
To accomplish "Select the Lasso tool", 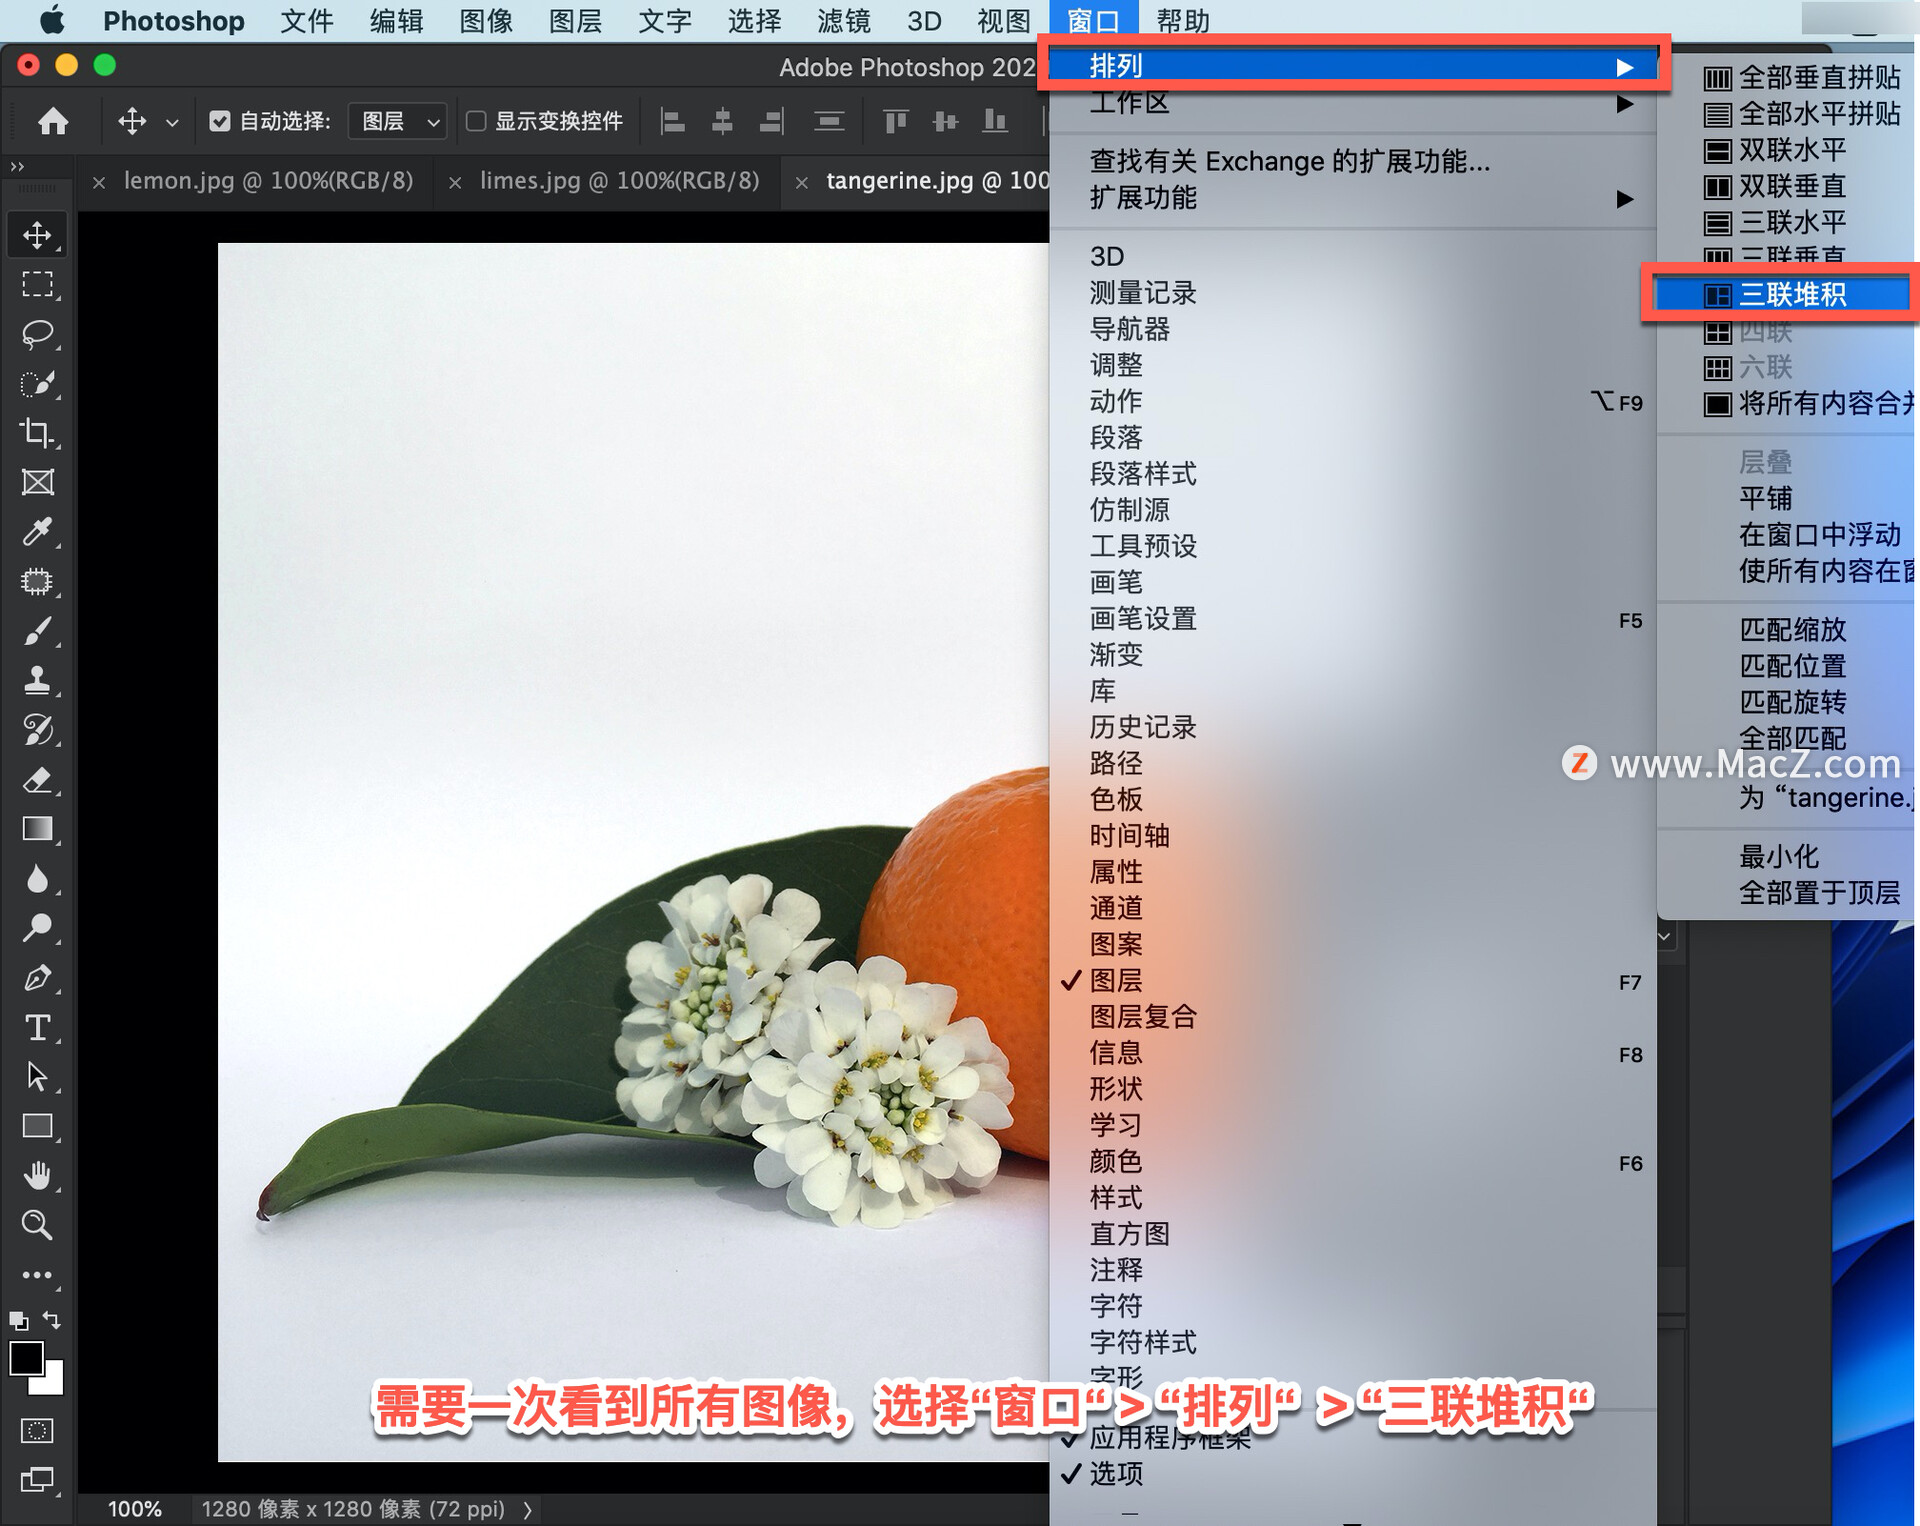I will coord(37,334).
